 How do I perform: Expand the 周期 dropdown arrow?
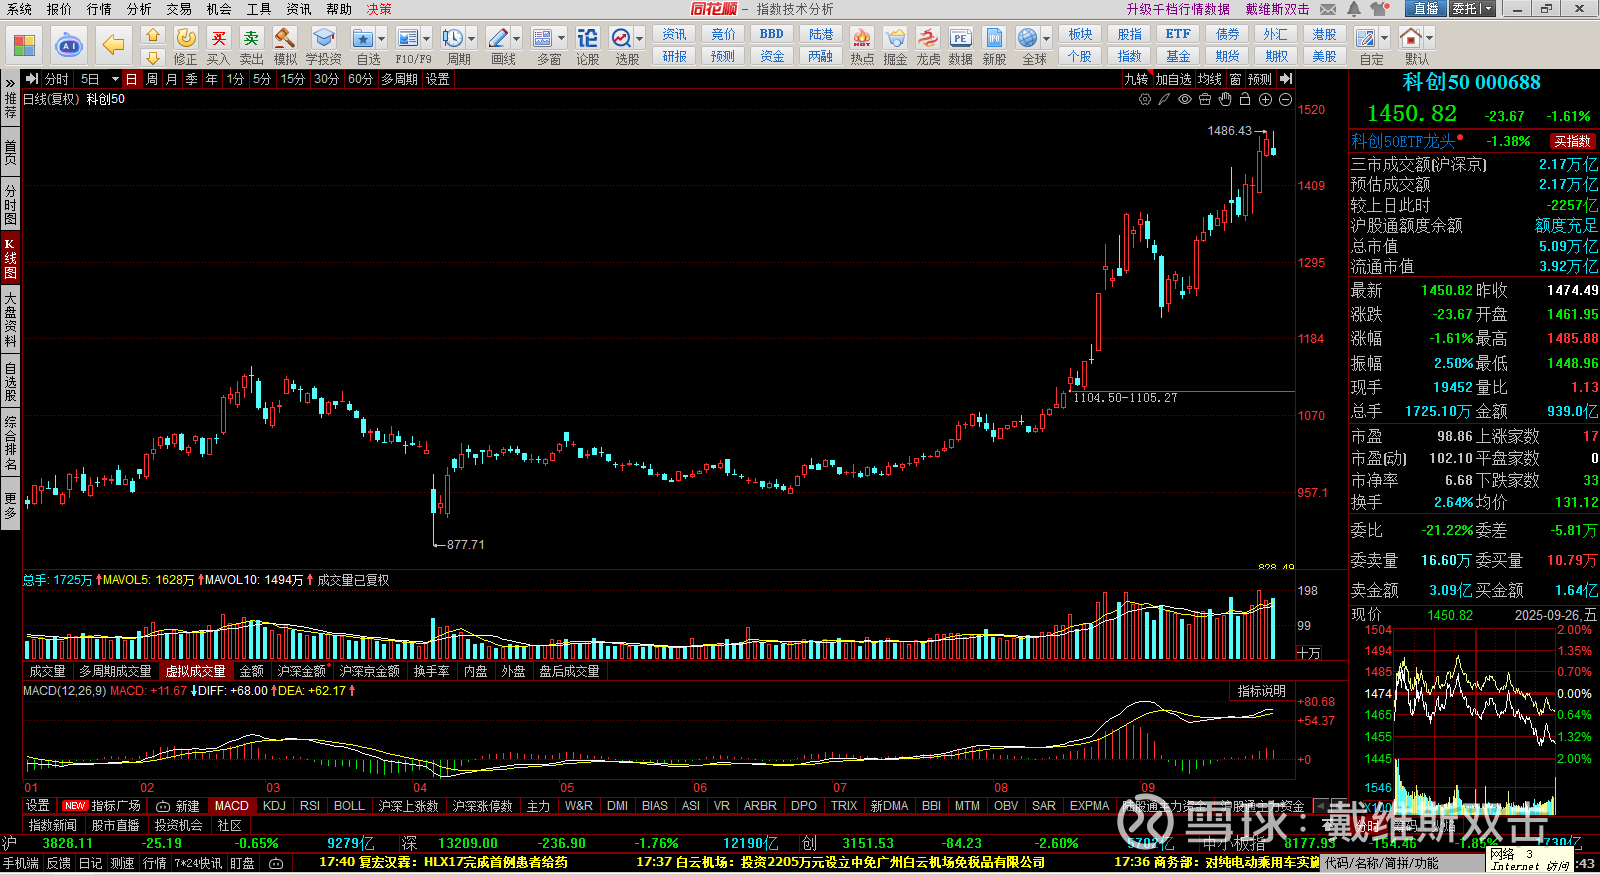click(472, 39)
